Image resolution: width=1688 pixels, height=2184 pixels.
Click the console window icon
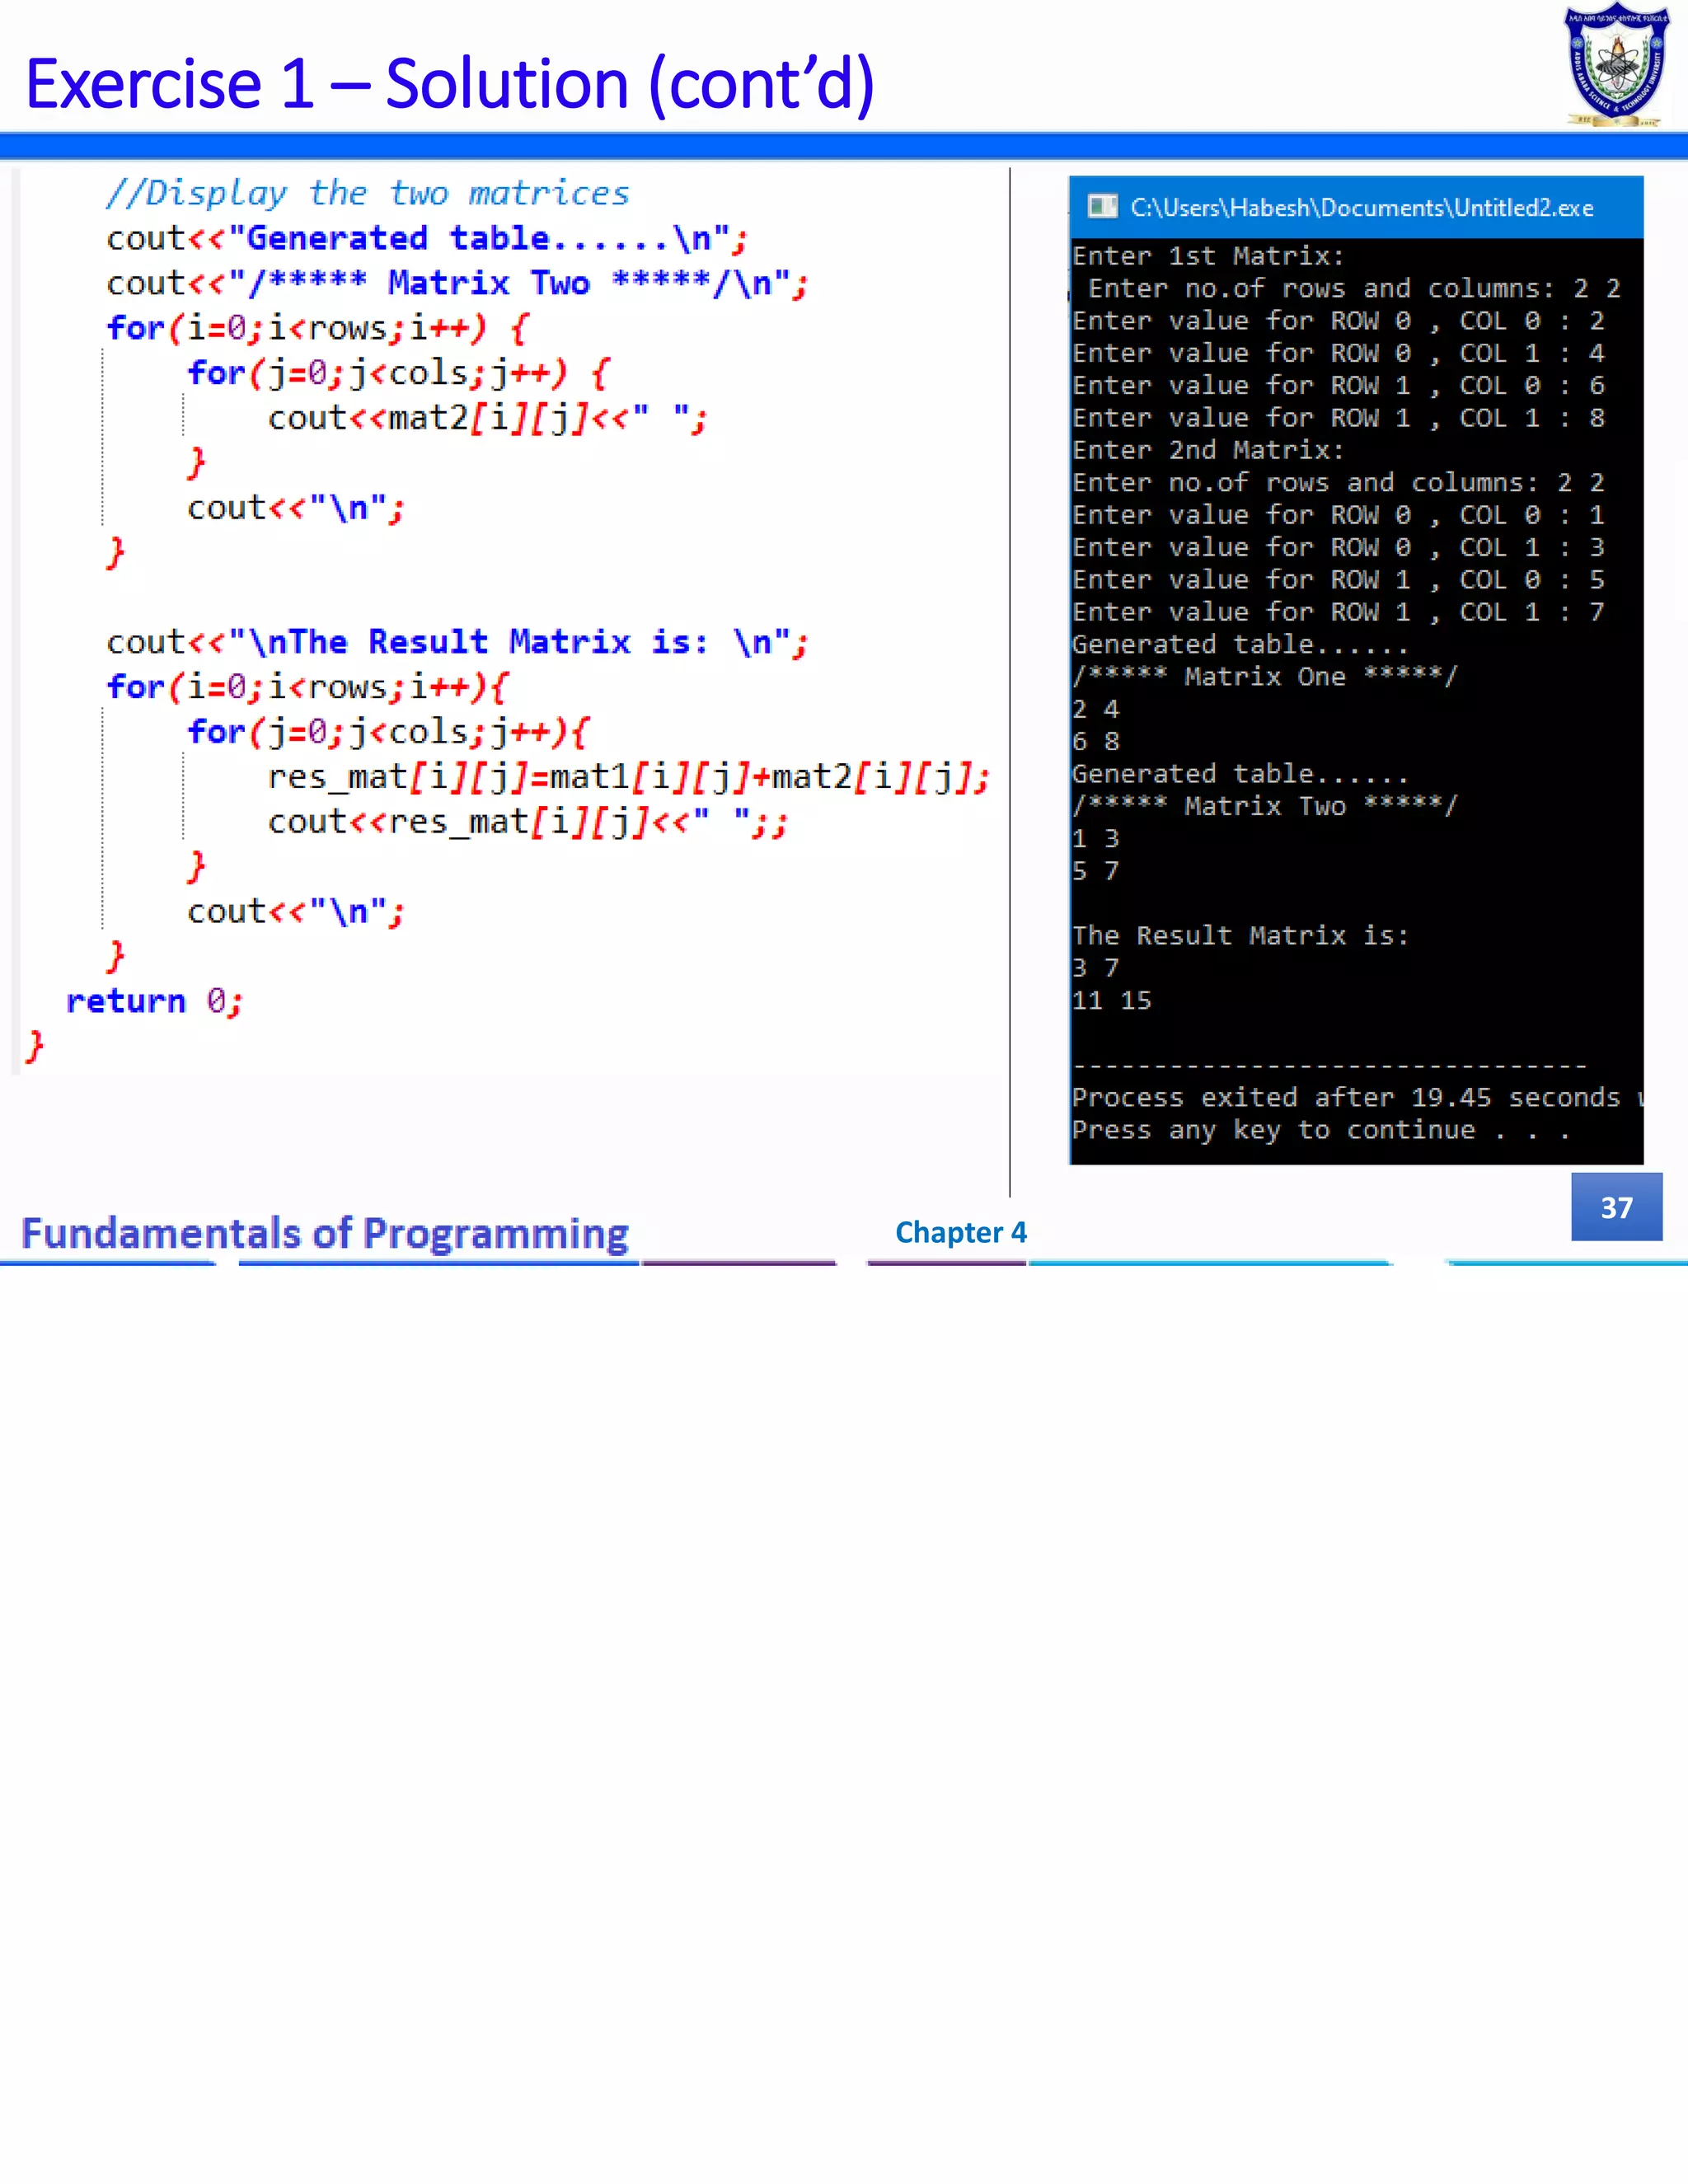tap(1102, 207)
